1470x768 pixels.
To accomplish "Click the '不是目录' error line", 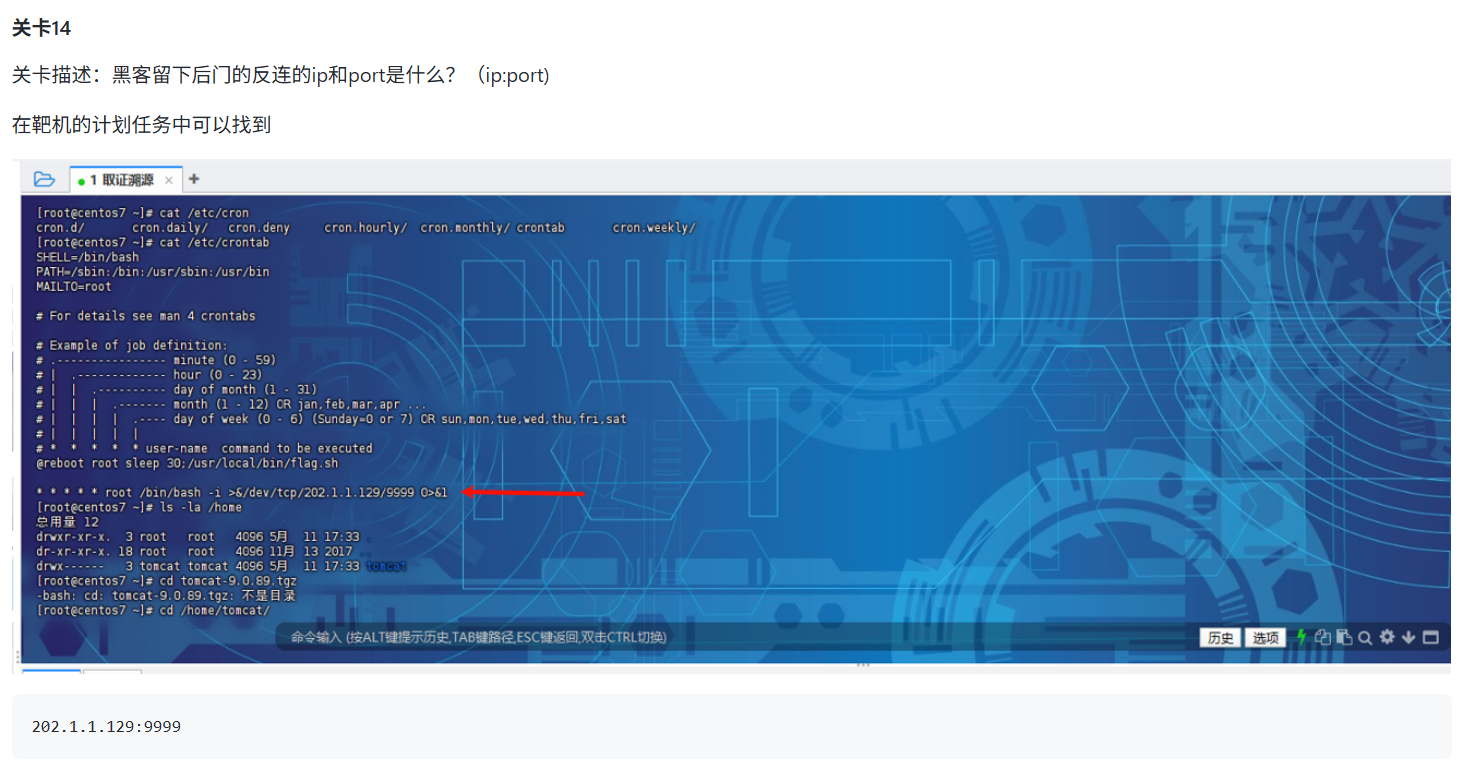I will 166,595.
